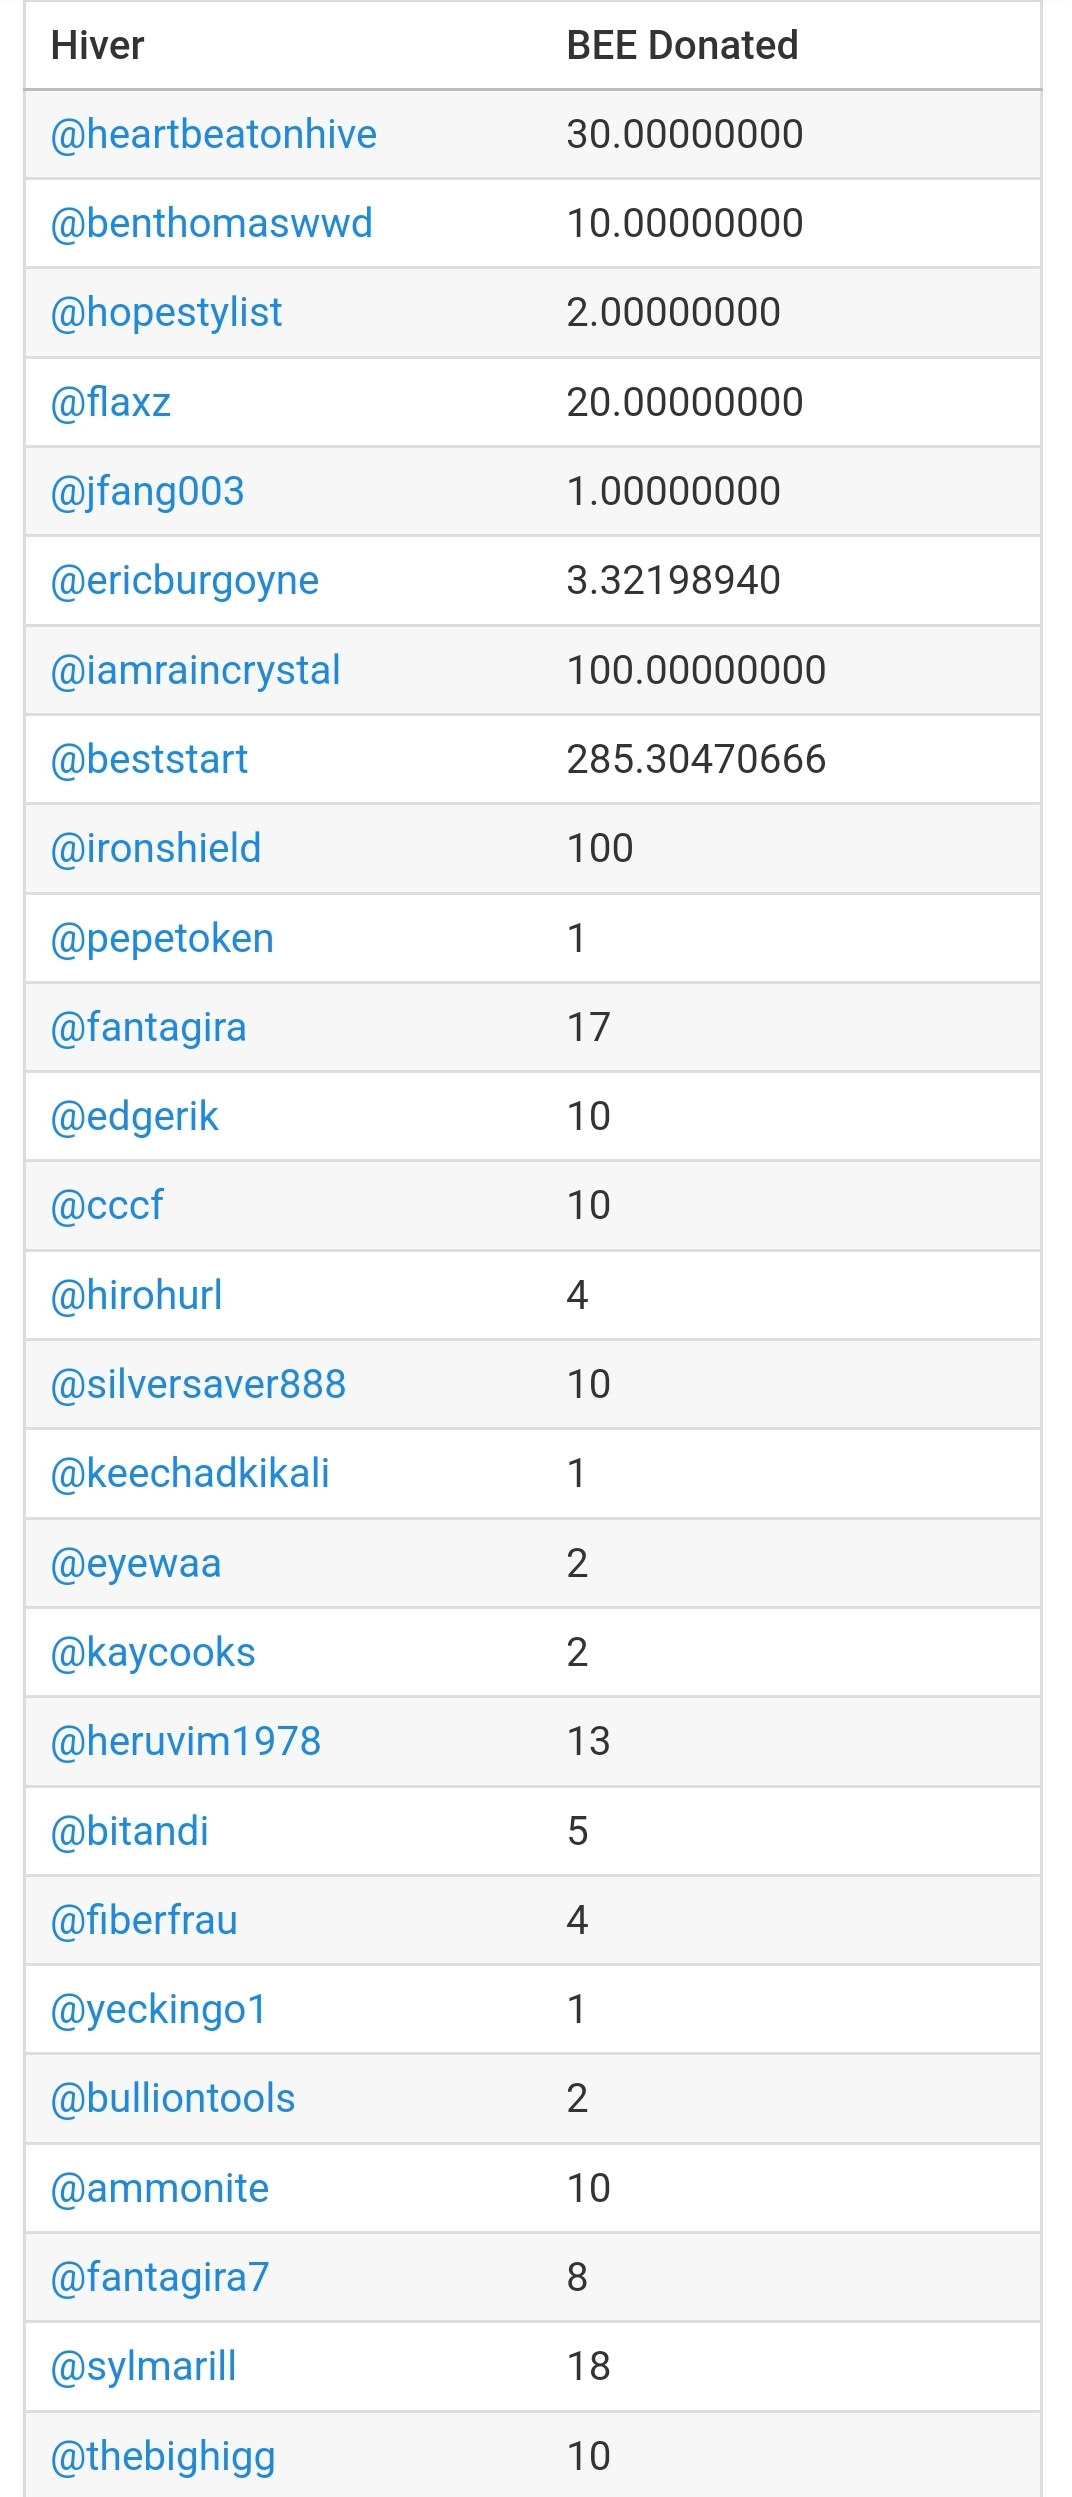The height and width of the screenshot is (2497, 1072).
Task: Visit the @fantagira profile link
Action: tap(148, 1027)
